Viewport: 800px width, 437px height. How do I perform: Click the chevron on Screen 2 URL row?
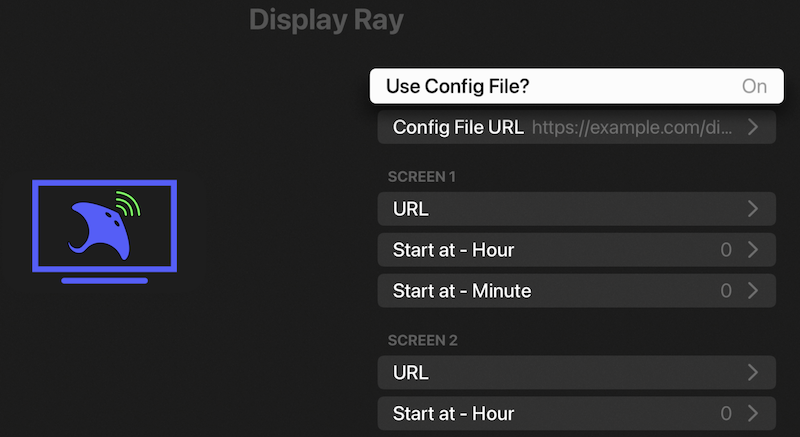(753, 373)
